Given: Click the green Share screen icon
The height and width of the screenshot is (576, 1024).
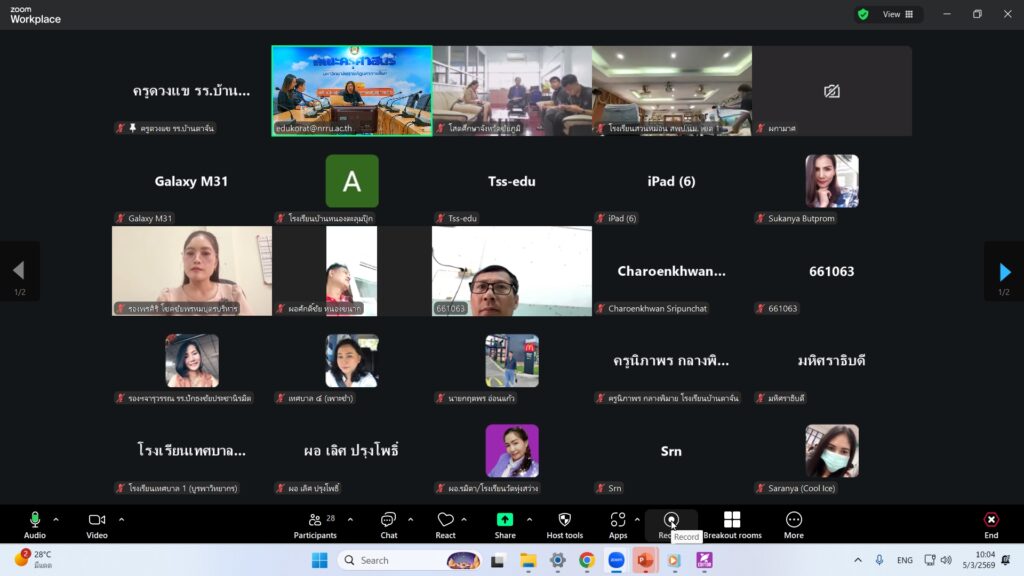Looking at the screenshot, I should [x=505, y=520].
